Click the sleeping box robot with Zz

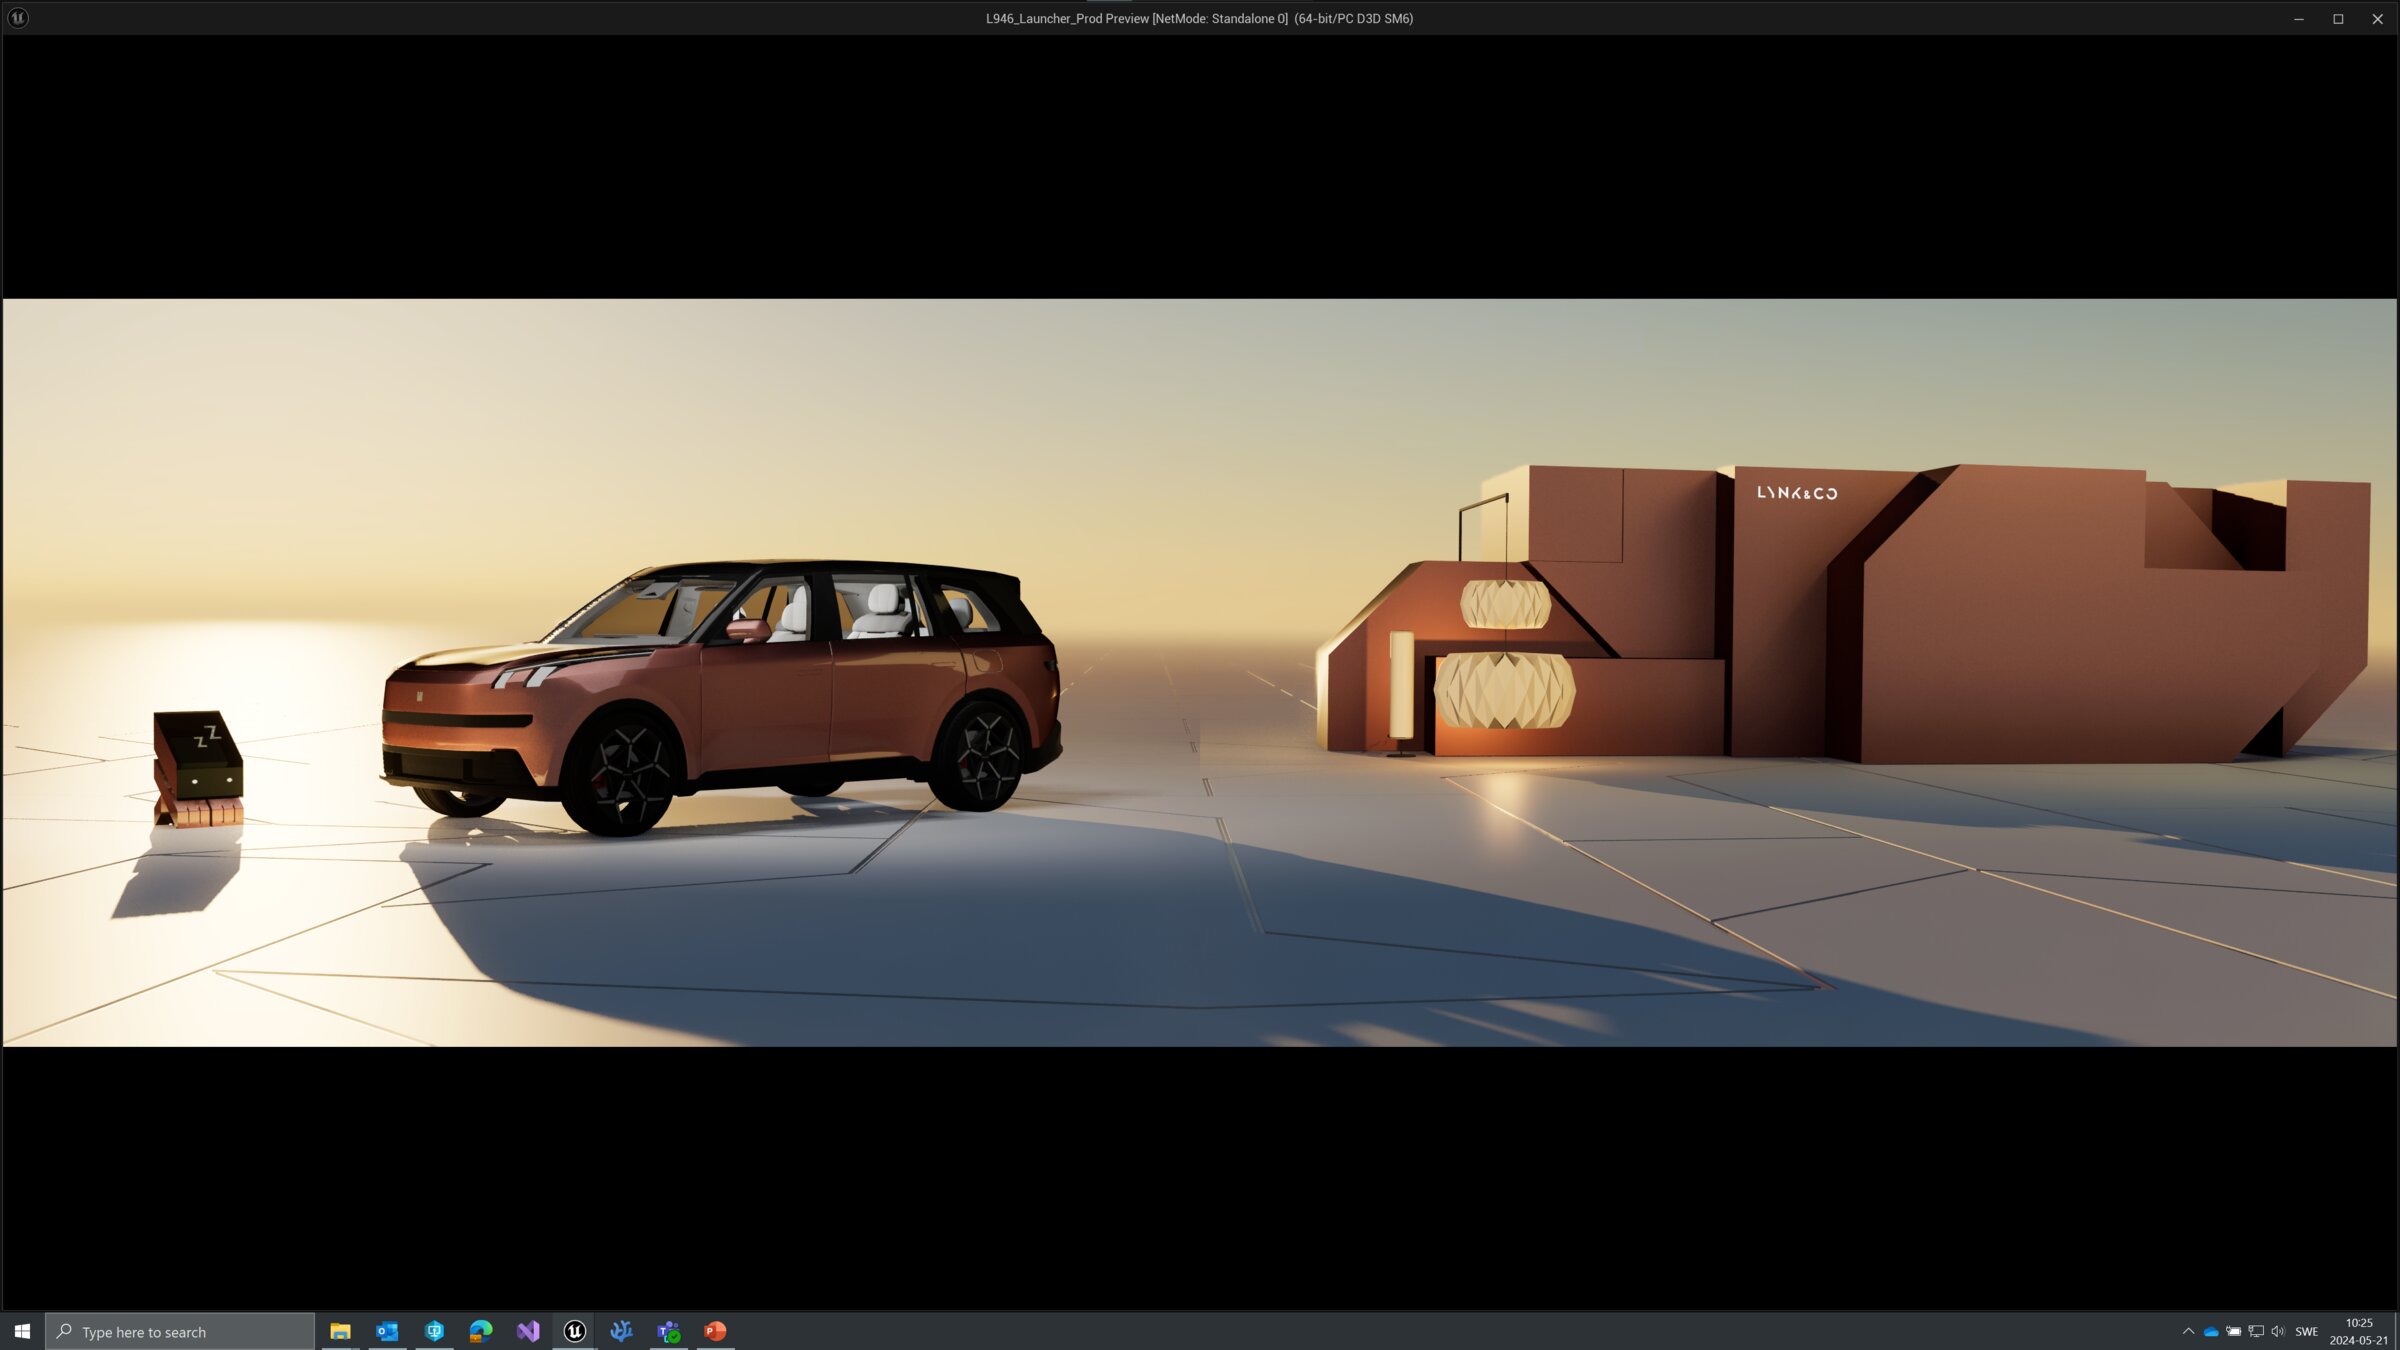point(198,768)
